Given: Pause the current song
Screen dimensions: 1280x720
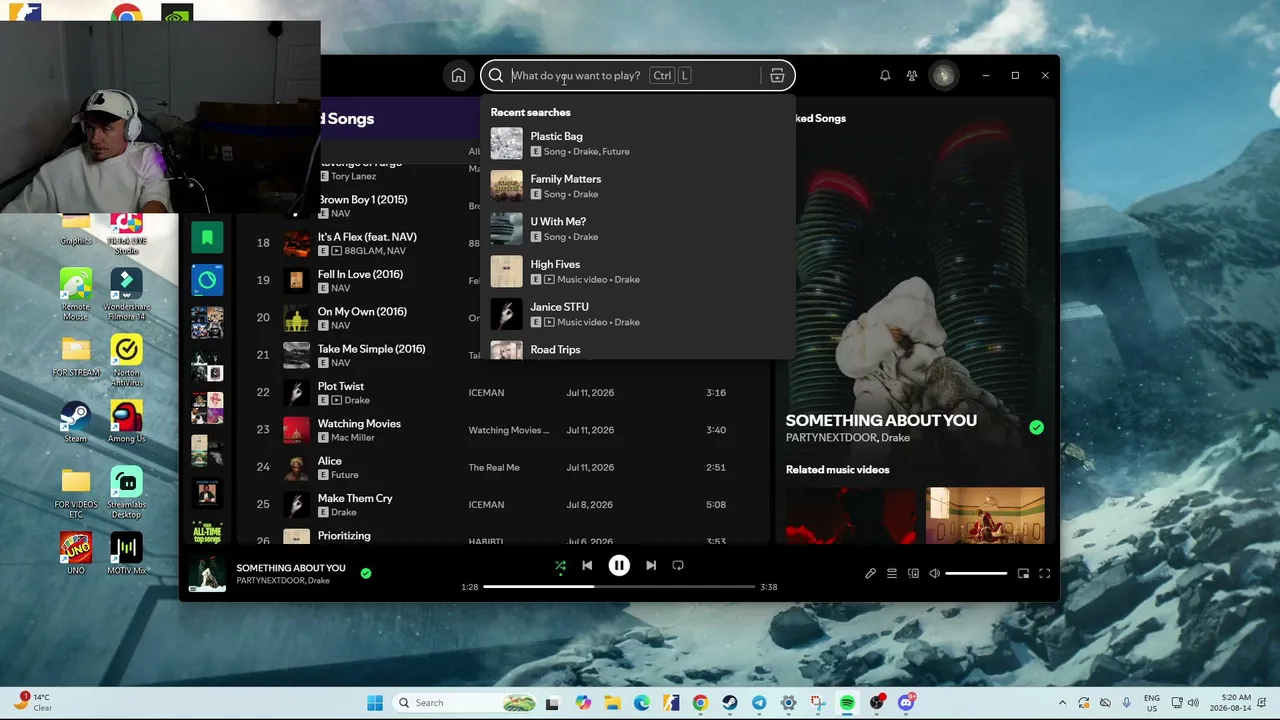Looking at the screenshot, I should [619, 565].
